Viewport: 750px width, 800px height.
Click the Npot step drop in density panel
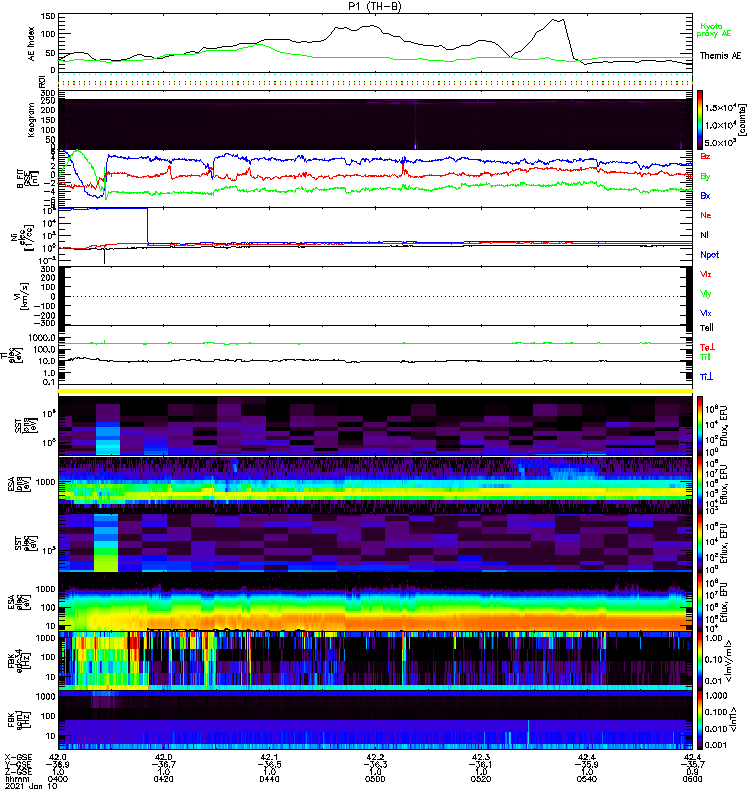pos(147,226)
